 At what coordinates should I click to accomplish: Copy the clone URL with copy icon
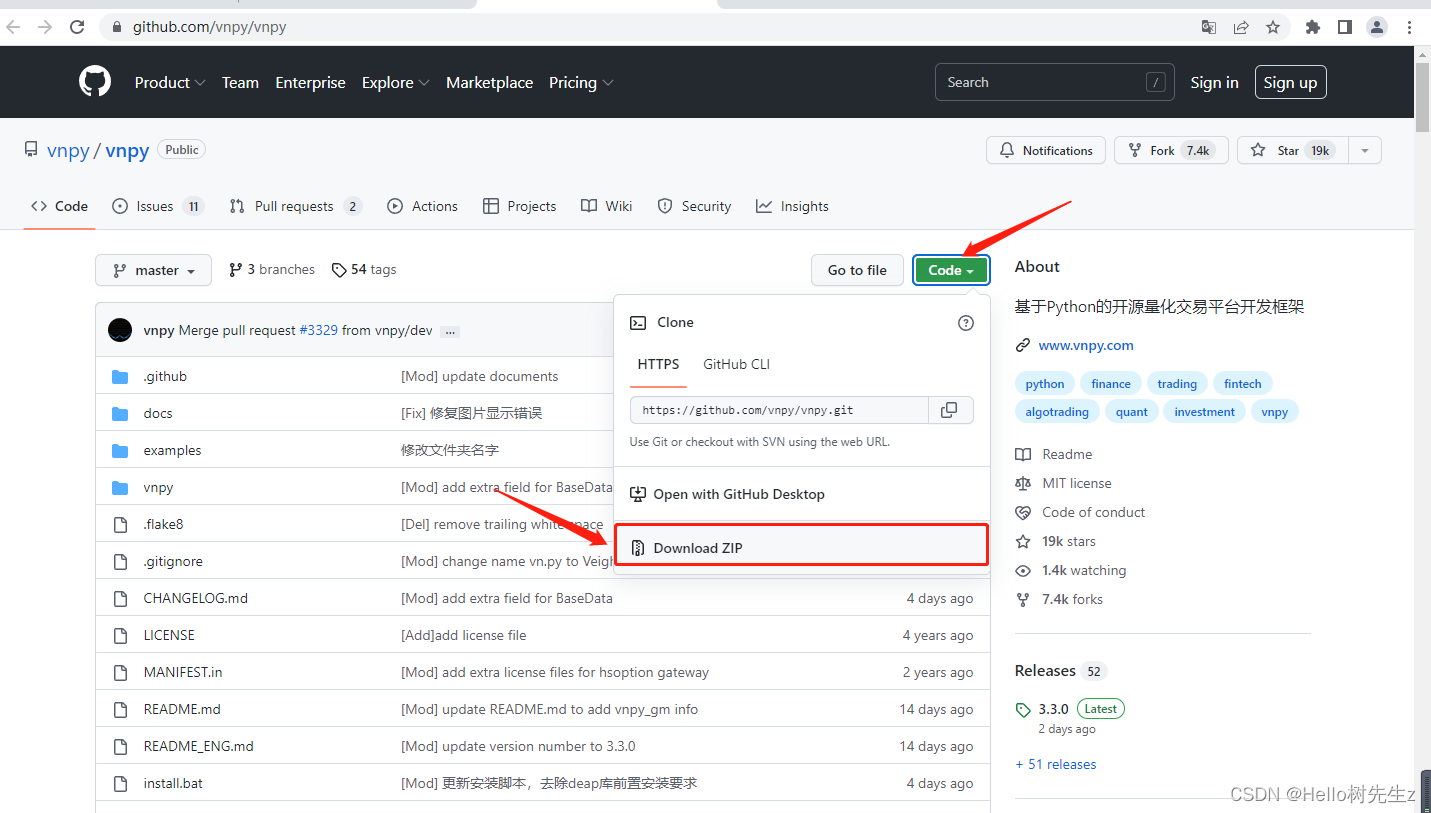(950, 410)
